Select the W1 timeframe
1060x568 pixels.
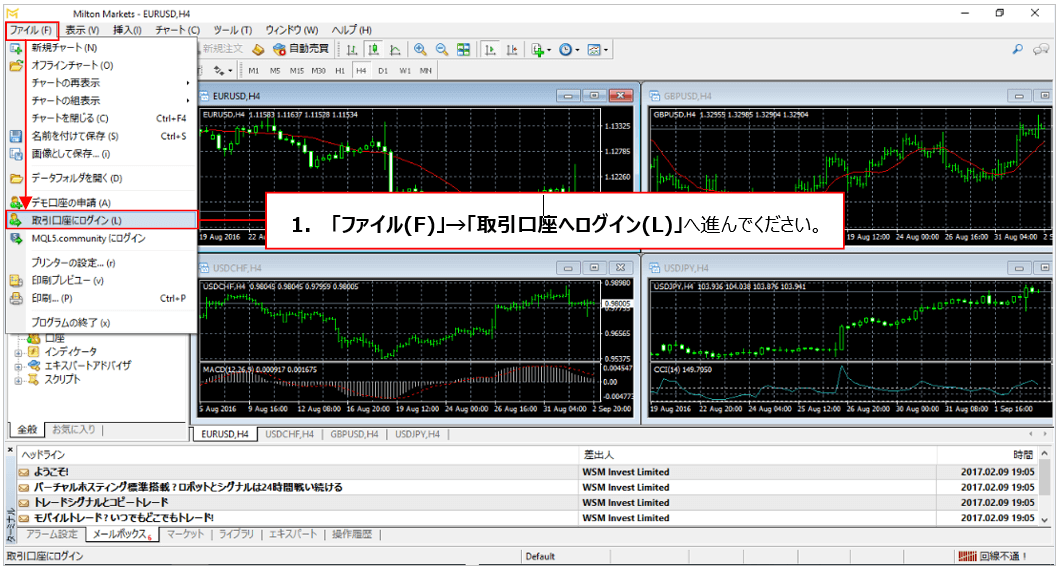tap(405, 70)
